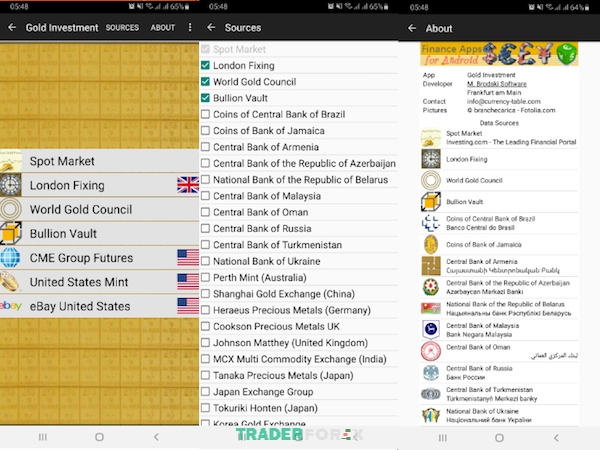This screenshot has height=450, width=600.
Task: Uncheck the World Gold Council checkbox
Action: tap(205, 82)
